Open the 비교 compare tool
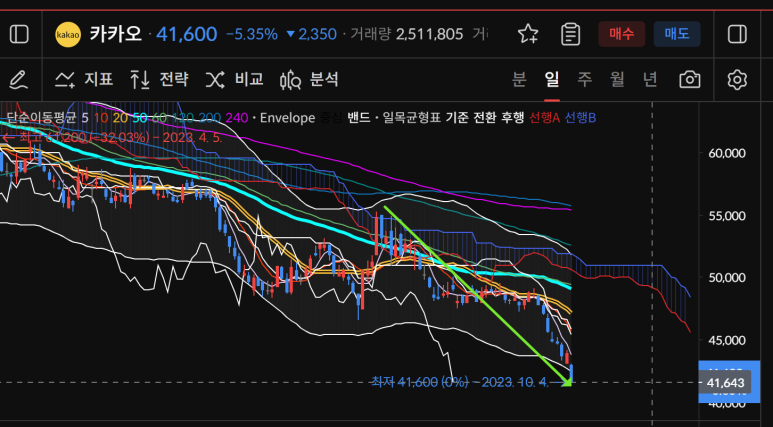 click(234, 79)
